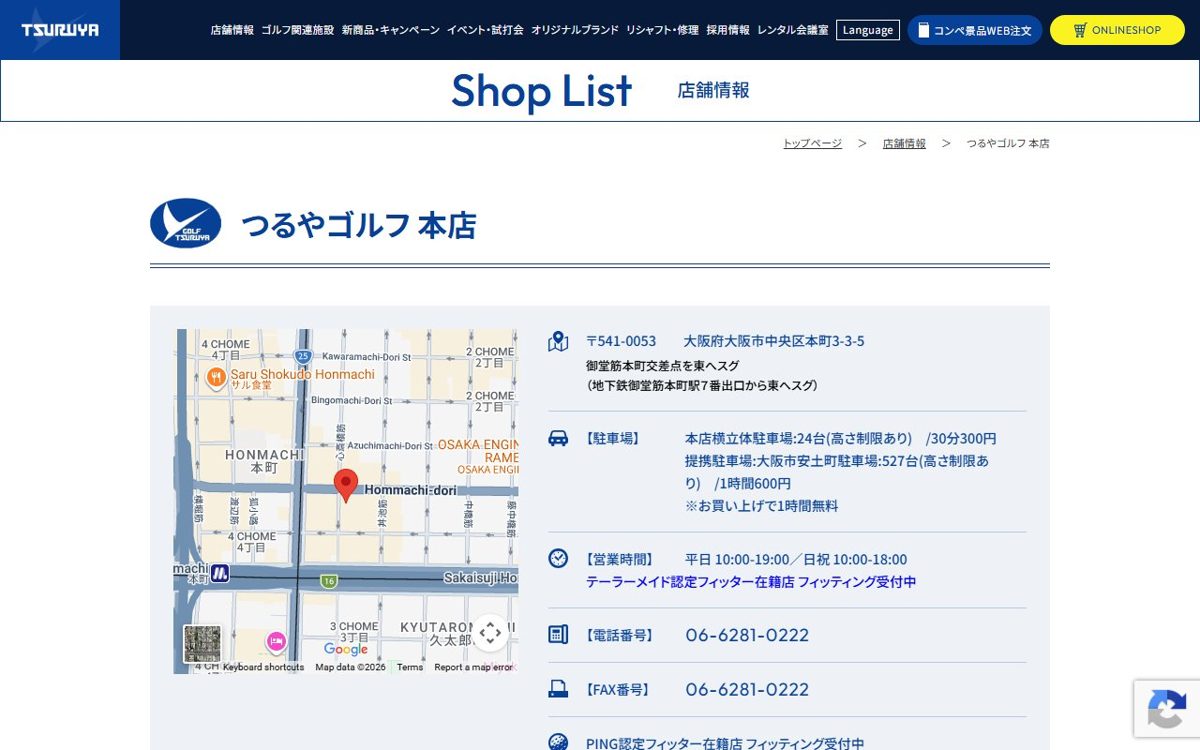
Task: Click the FAX number 06-6281-0222
Action: (x=747, y=689)
